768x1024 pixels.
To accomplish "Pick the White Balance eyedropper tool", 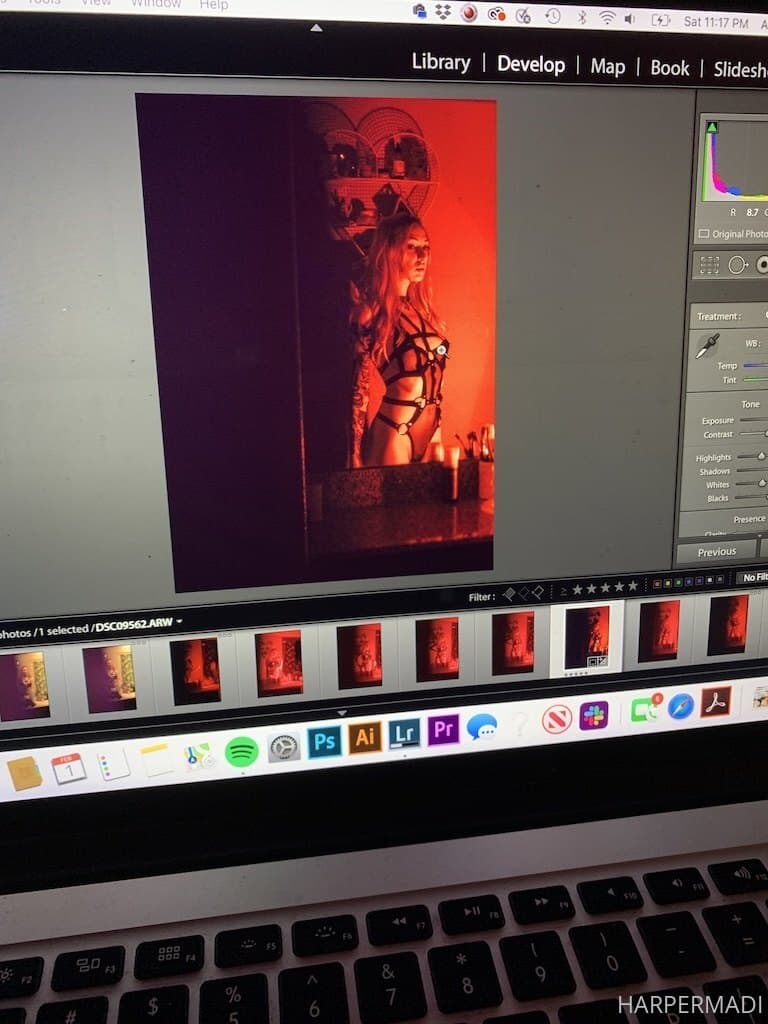I will tap(707, 346).
